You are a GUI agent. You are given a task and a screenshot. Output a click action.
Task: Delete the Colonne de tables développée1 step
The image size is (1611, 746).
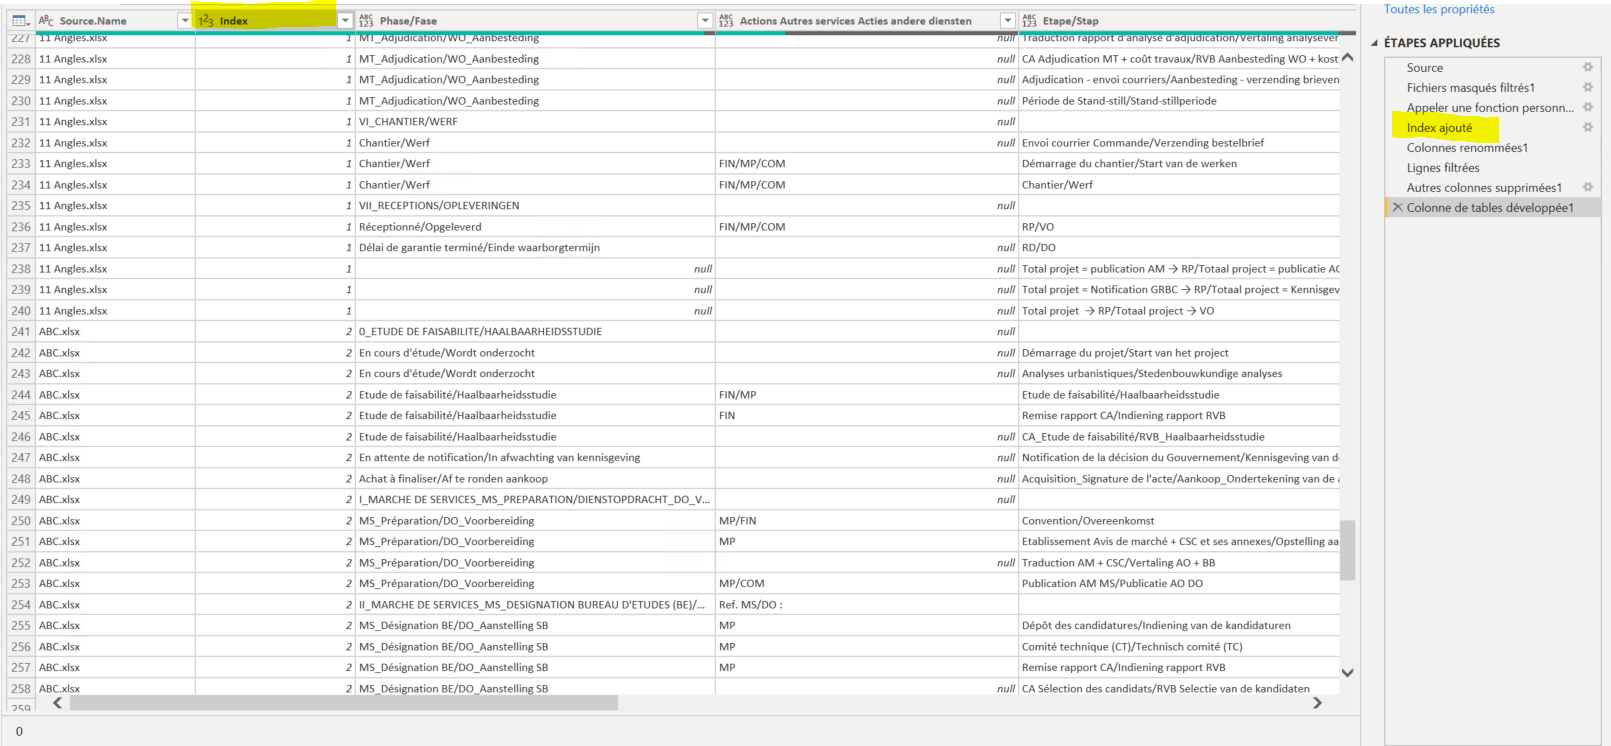(1397, 207)
